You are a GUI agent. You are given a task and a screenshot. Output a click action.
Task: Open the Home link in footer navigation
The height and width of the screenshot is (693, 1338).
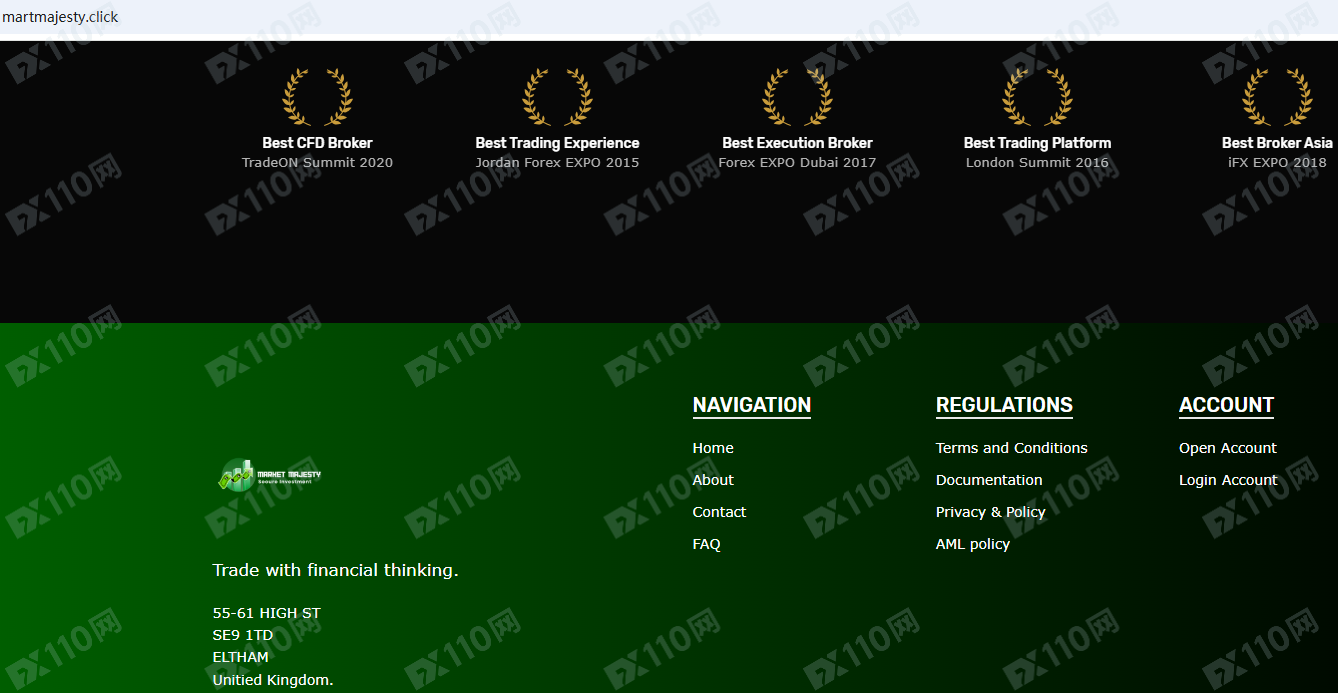[713, 448]
